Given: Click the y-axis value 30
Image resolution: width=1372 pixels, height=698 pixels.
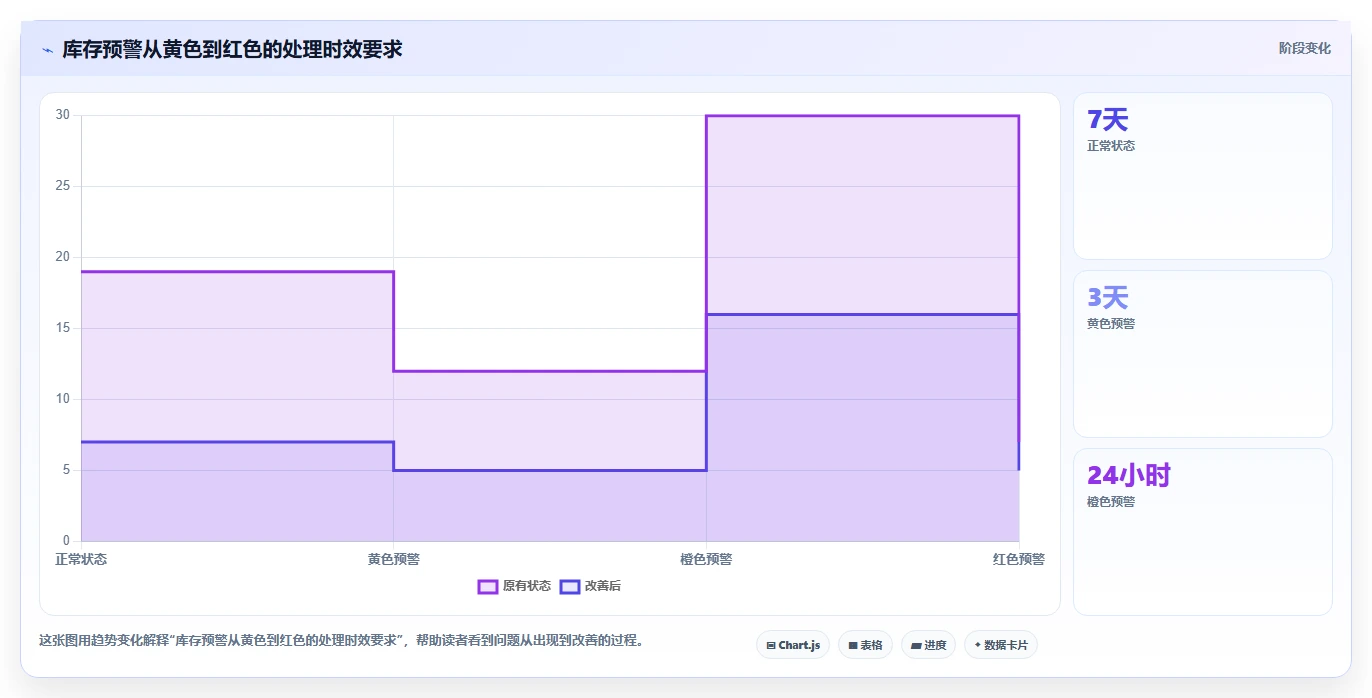Looking at the screenshot, I should [63, 115].
